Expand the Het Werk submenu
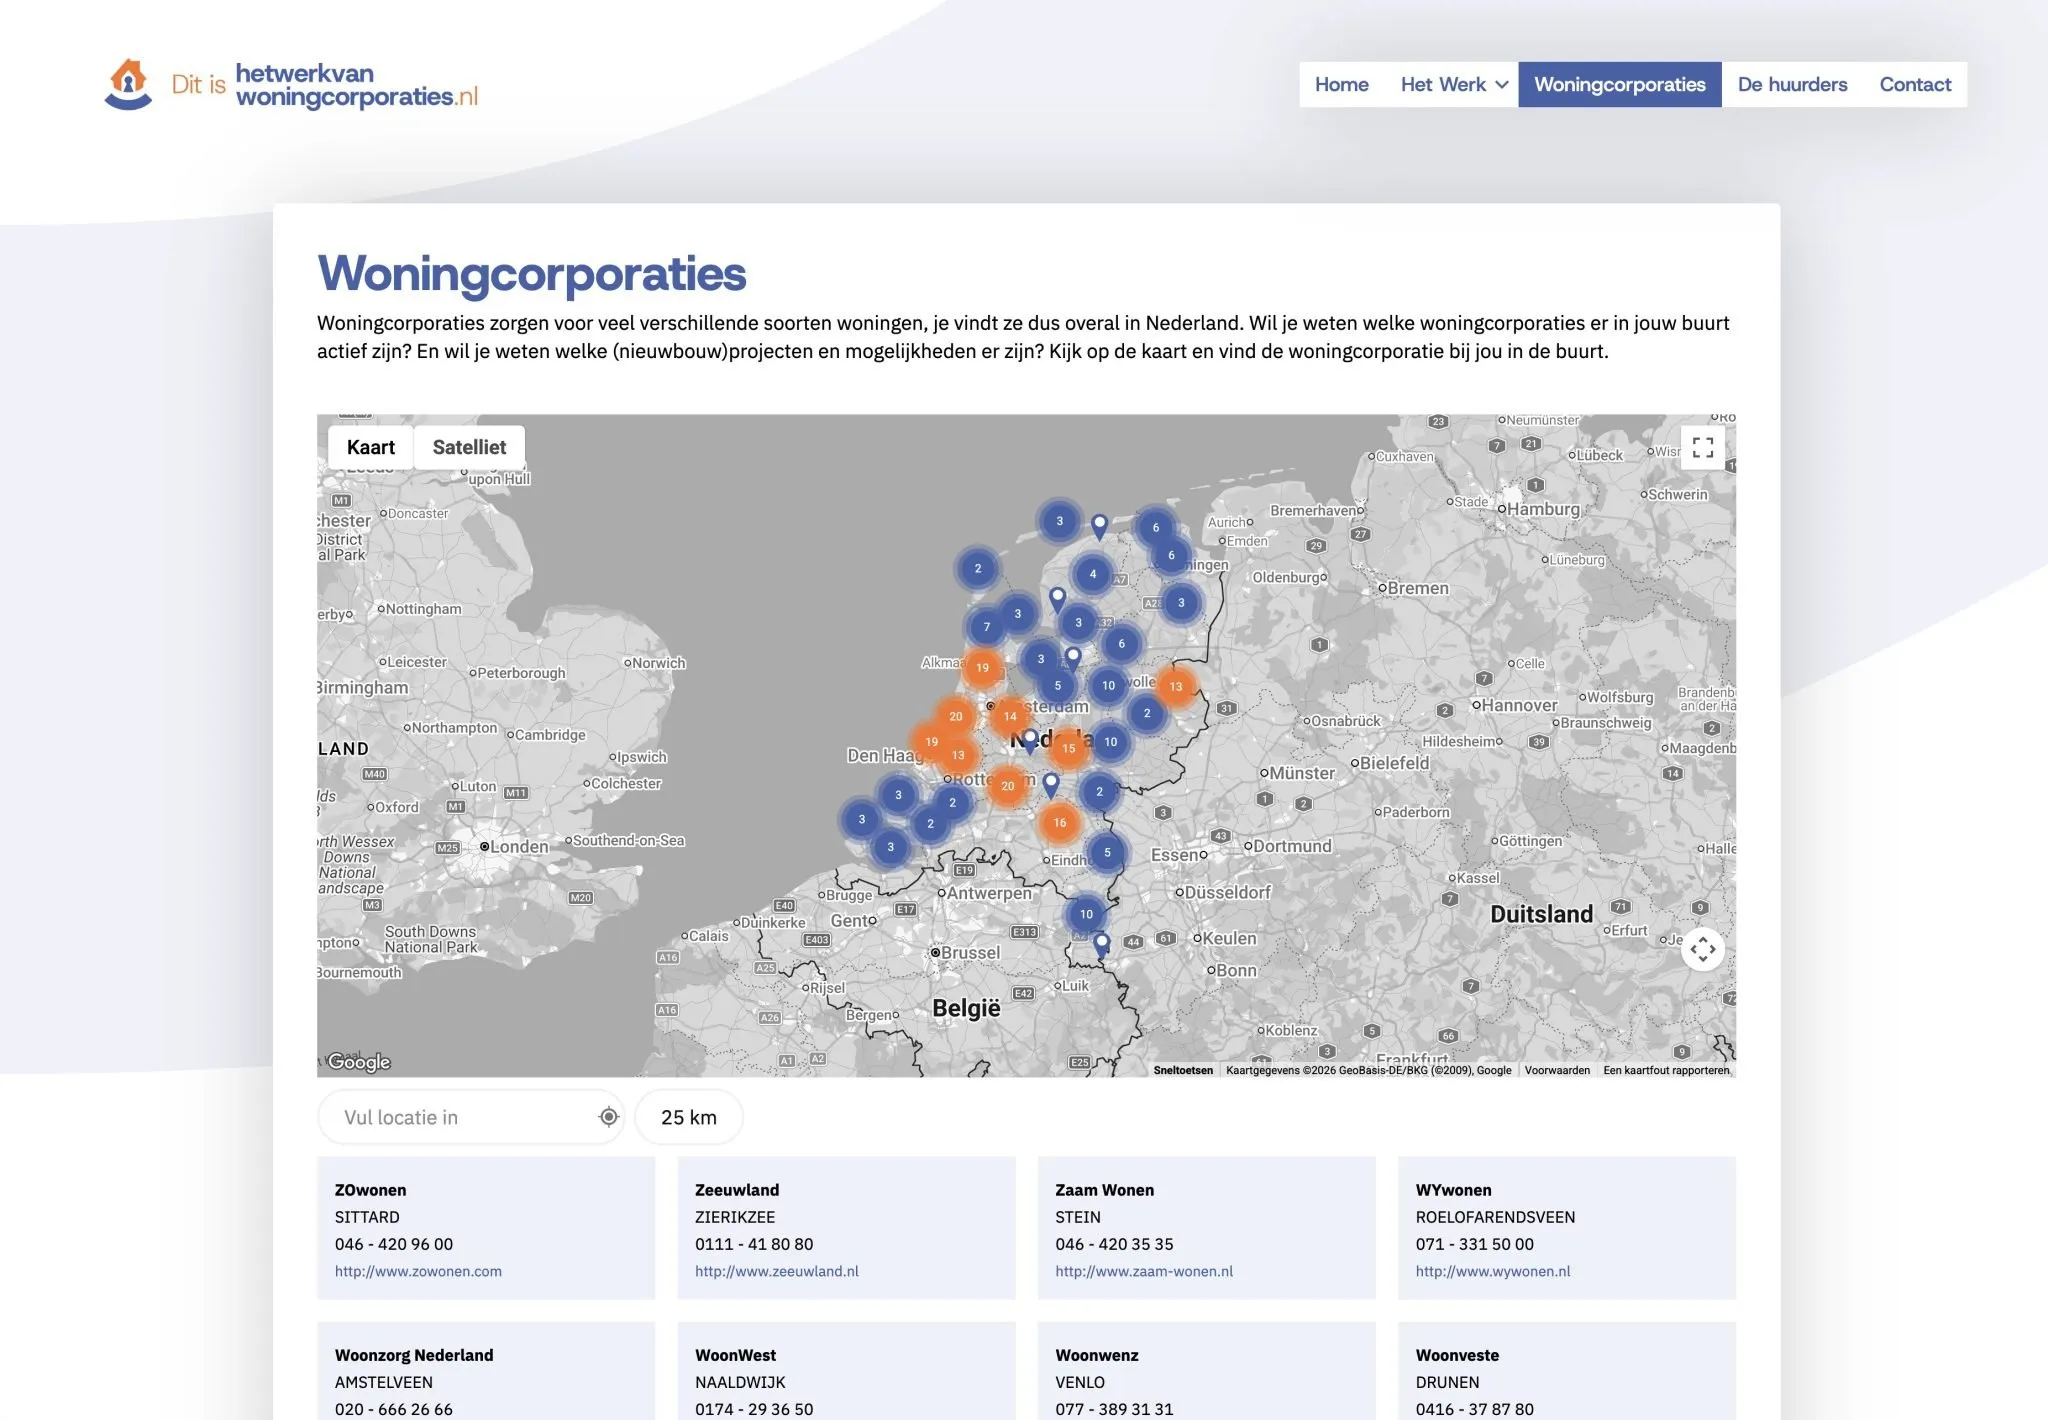Viewport: 2048px width, 1420px height. 1454,84
